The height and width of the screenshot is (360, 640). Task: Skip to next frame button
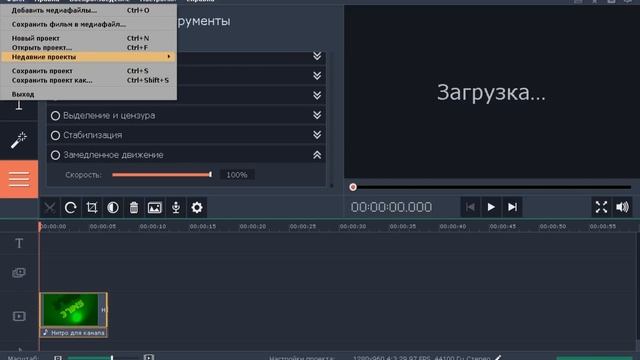click(512, 207)
